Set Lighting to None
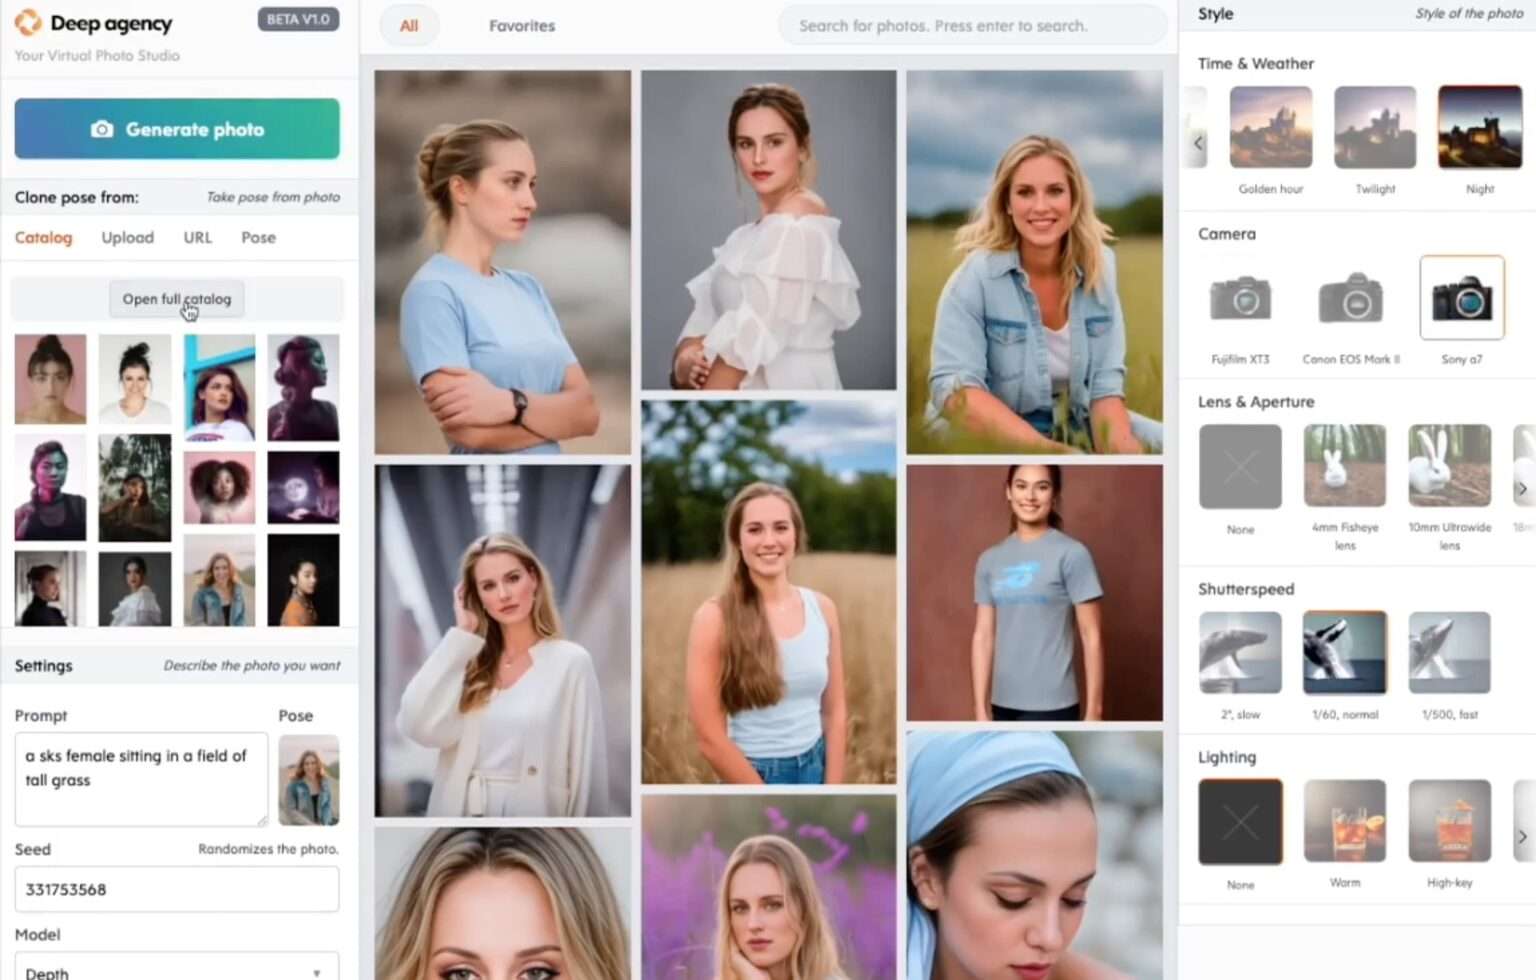 [x=1240, y=820]
